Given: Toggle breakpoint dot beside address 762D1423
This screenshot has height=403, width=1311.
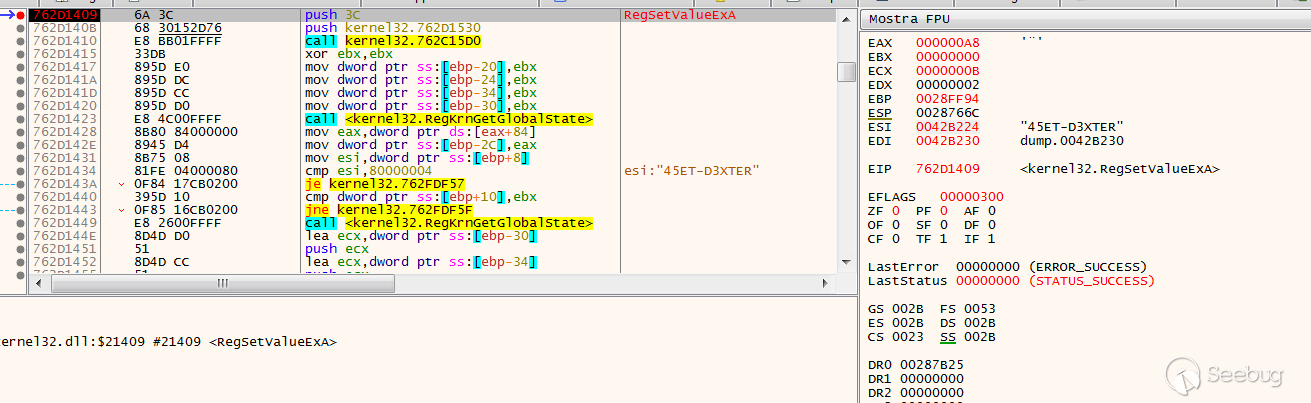Looking at the screenshot, I should click(21, 119).
